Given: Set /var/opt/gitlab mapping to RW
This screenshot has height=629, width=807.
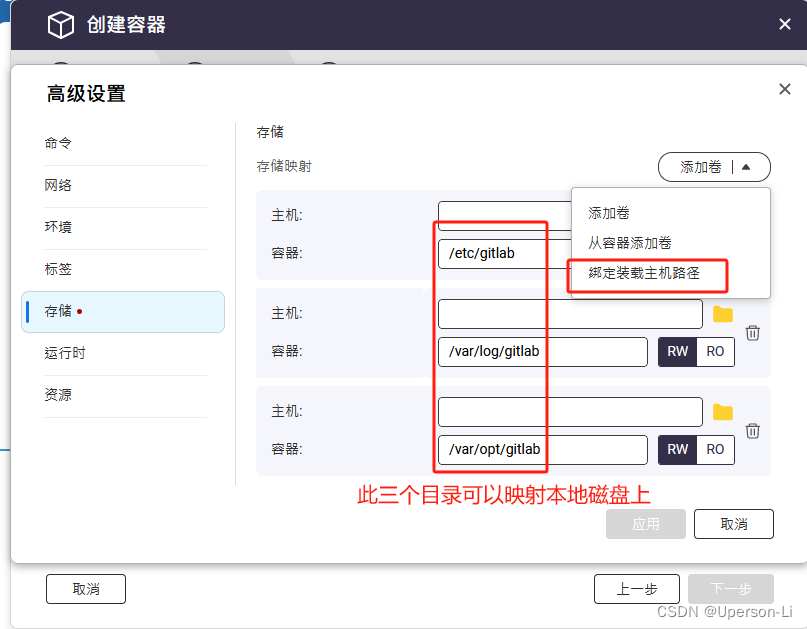Looking at the screenshot, I should click(x=677, y=449).
